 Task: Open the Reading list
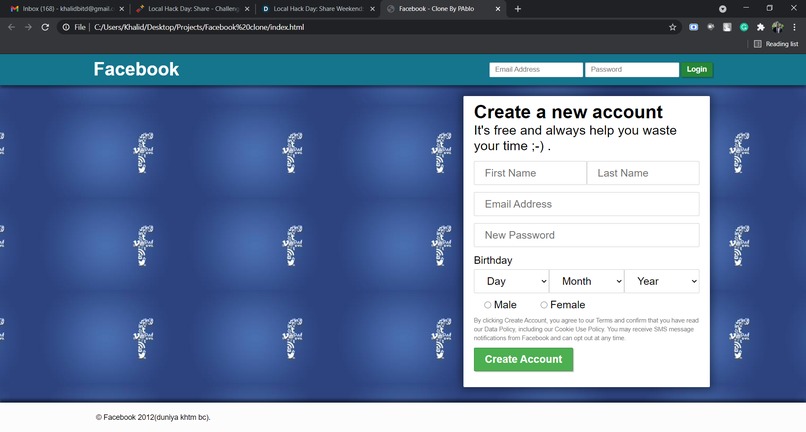pyautogui.click(x=776, y=44)
